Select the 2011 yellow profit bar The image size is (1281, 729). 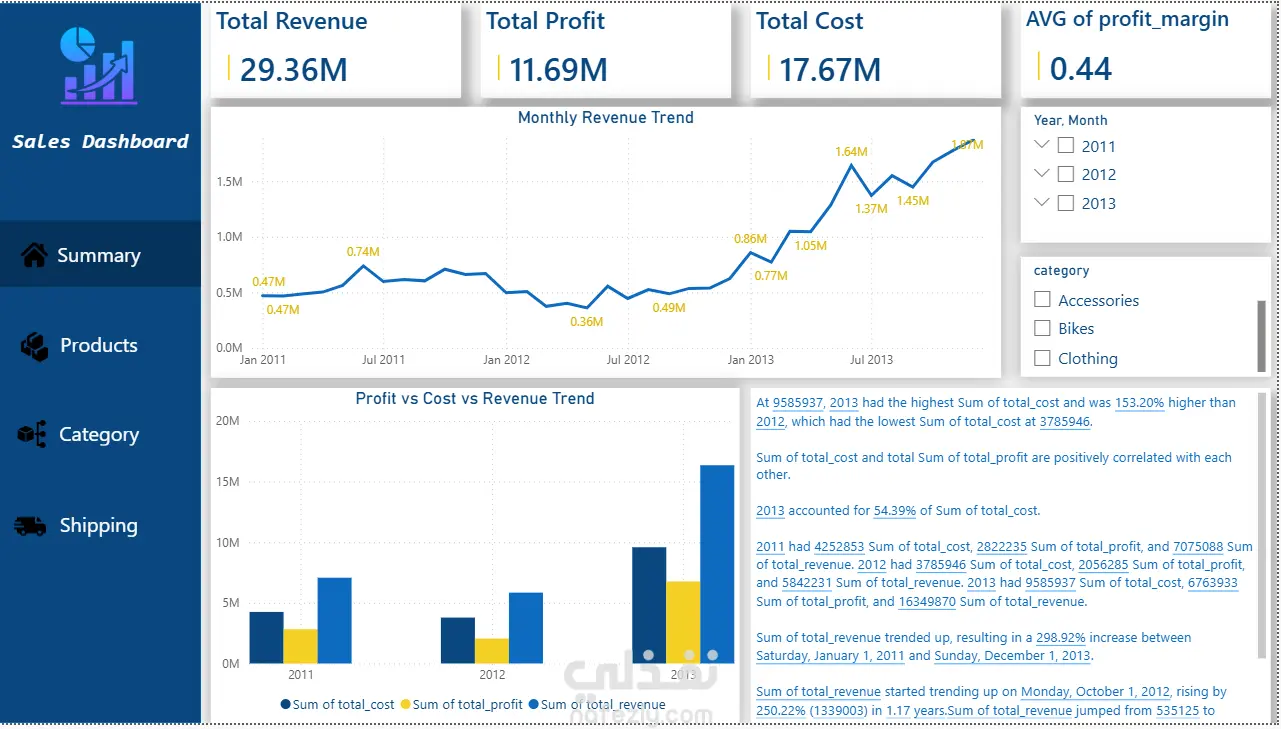point(300,646)
